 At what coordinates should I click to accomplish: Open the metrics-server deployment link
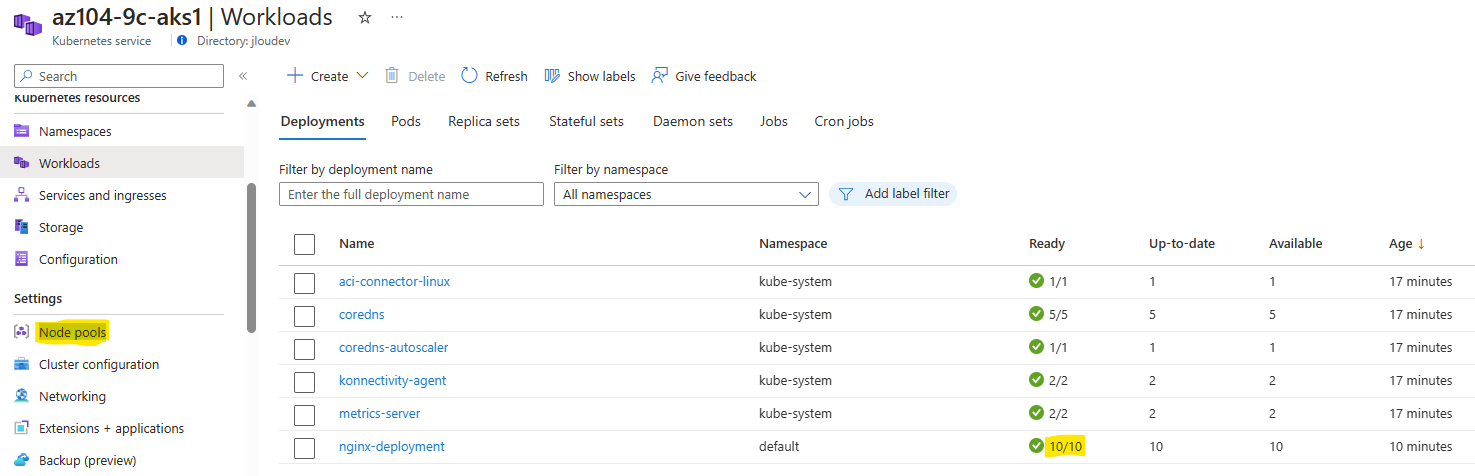tap(380, 413)
